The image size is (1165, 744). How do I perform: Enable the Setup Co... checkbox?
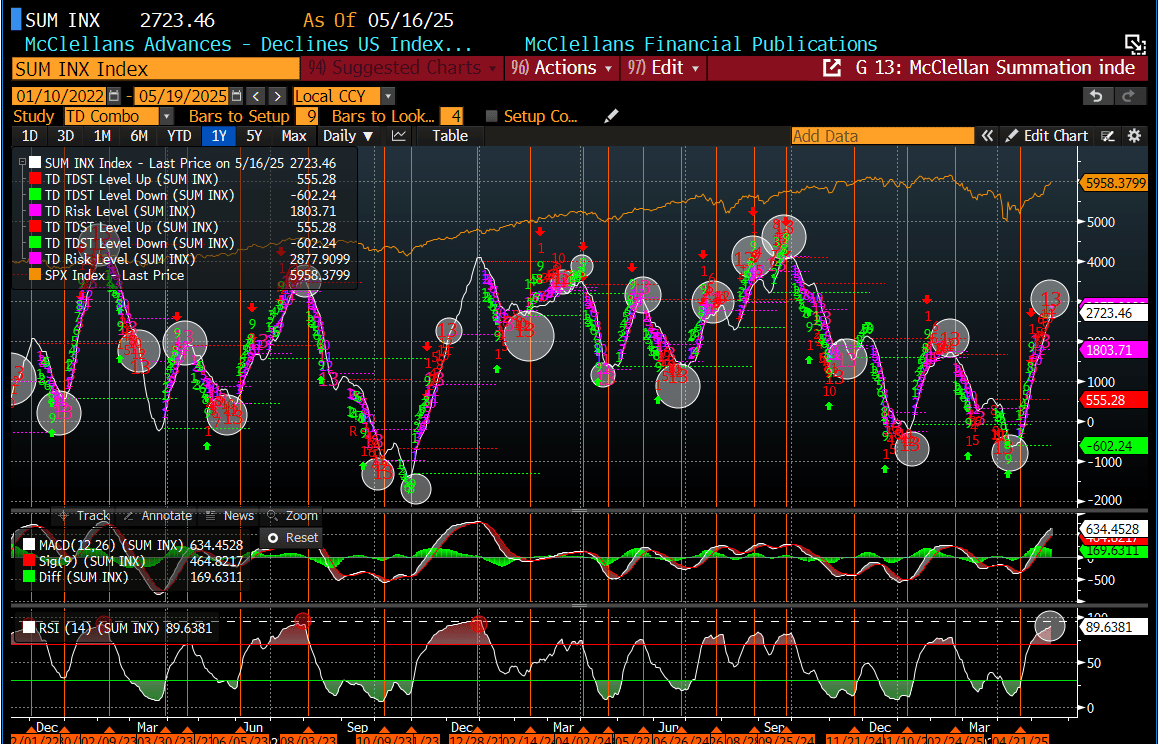(x=491, y=116)
